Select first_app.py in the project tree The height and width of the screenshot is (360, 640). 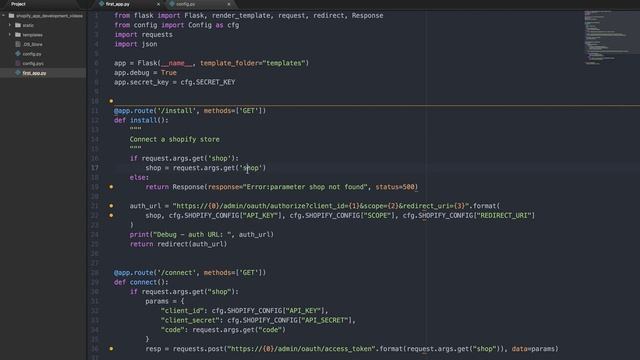pos(34,73)
